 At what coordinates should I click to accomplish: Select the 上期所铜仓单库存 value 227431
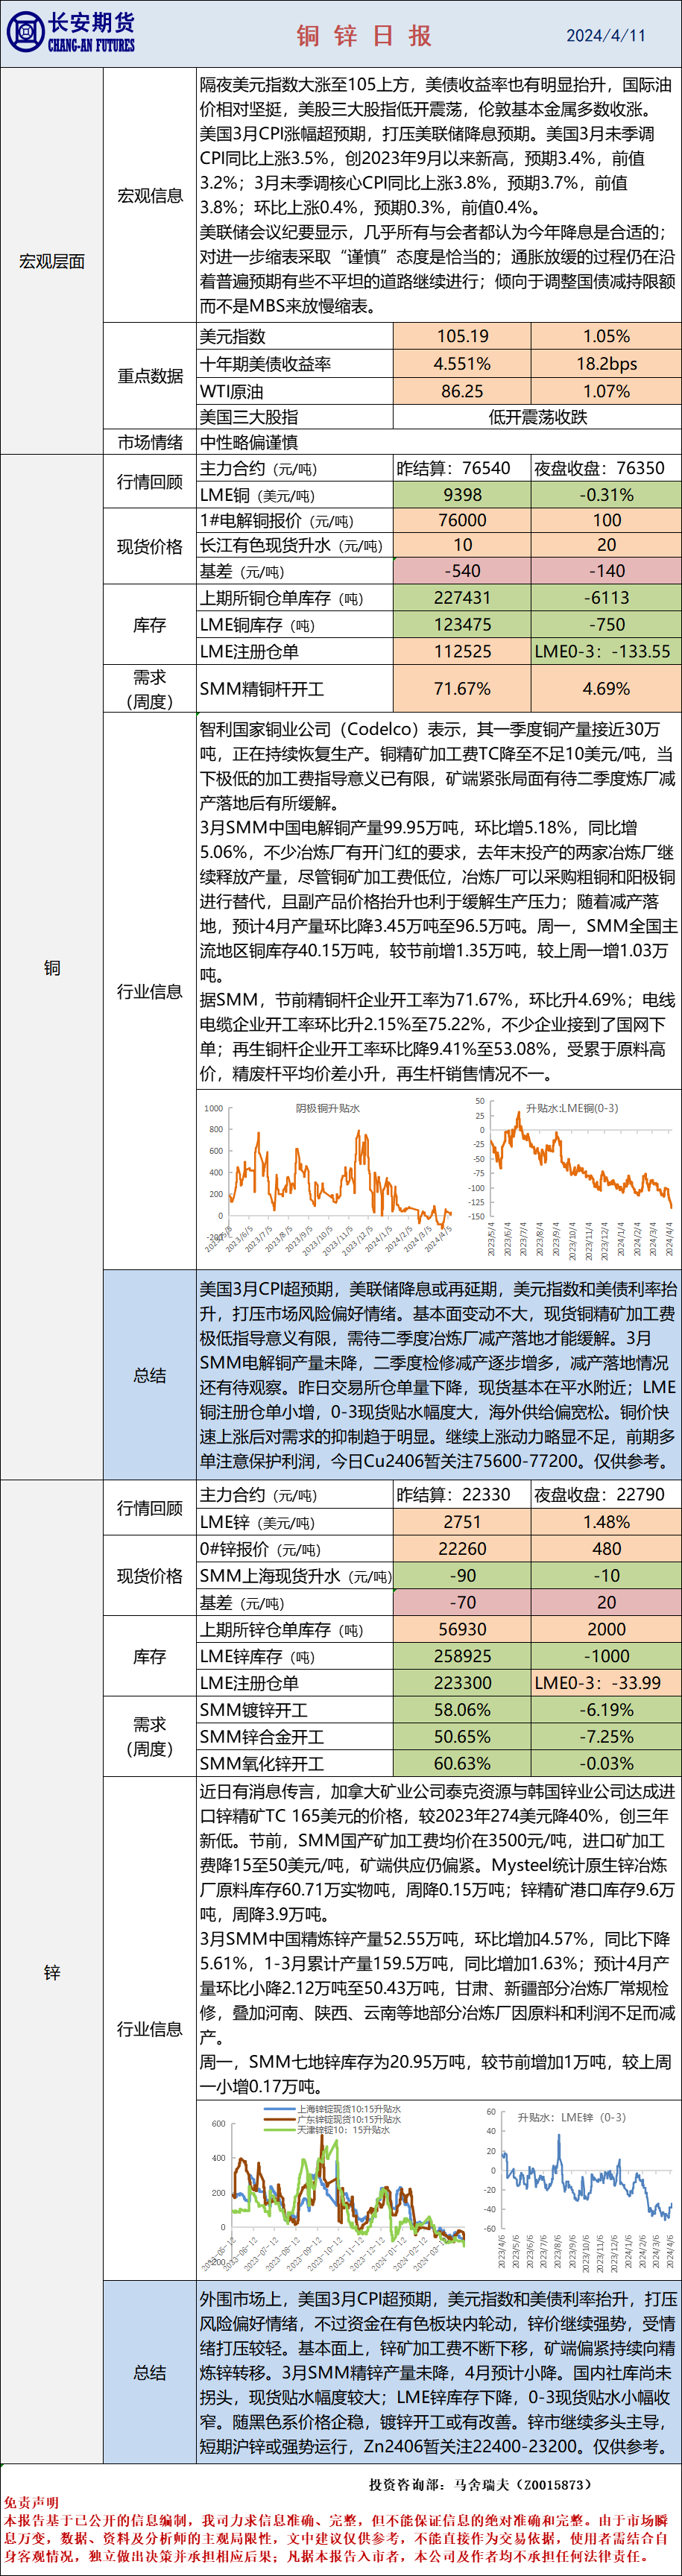(x=462, y=598)
